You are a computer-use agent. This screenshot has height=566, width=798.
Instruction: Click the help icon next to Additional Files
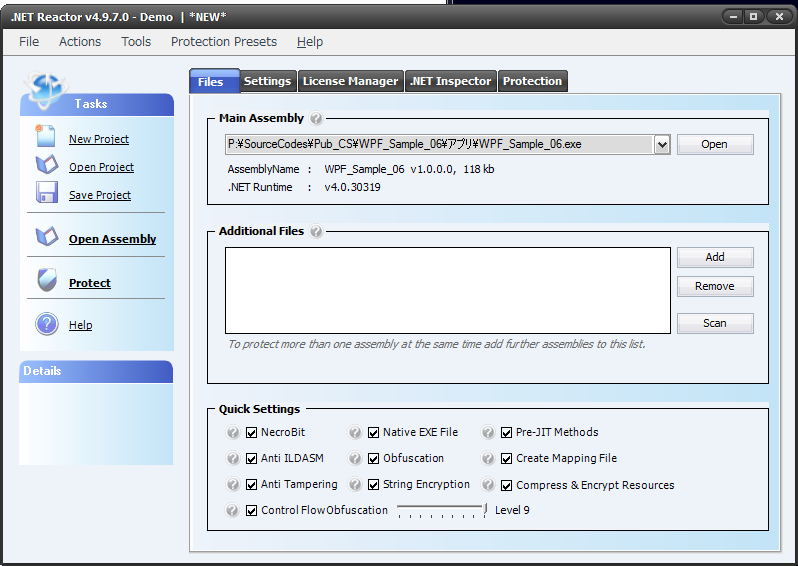pos(316,232)
